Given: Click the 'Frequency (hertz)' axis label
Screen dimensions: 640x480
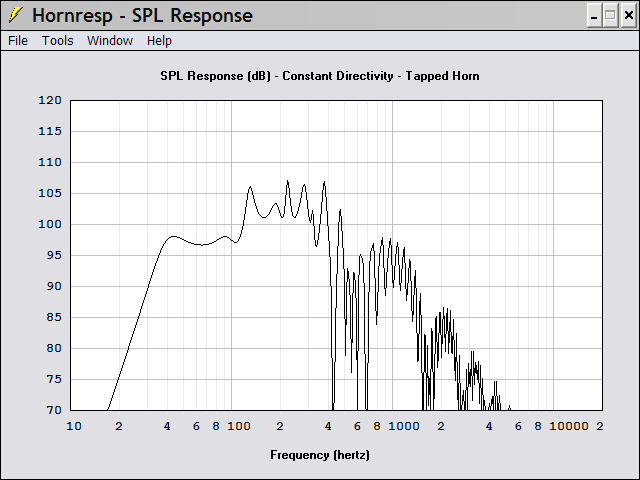Looking at the screenshot, I should coord(320,455).
